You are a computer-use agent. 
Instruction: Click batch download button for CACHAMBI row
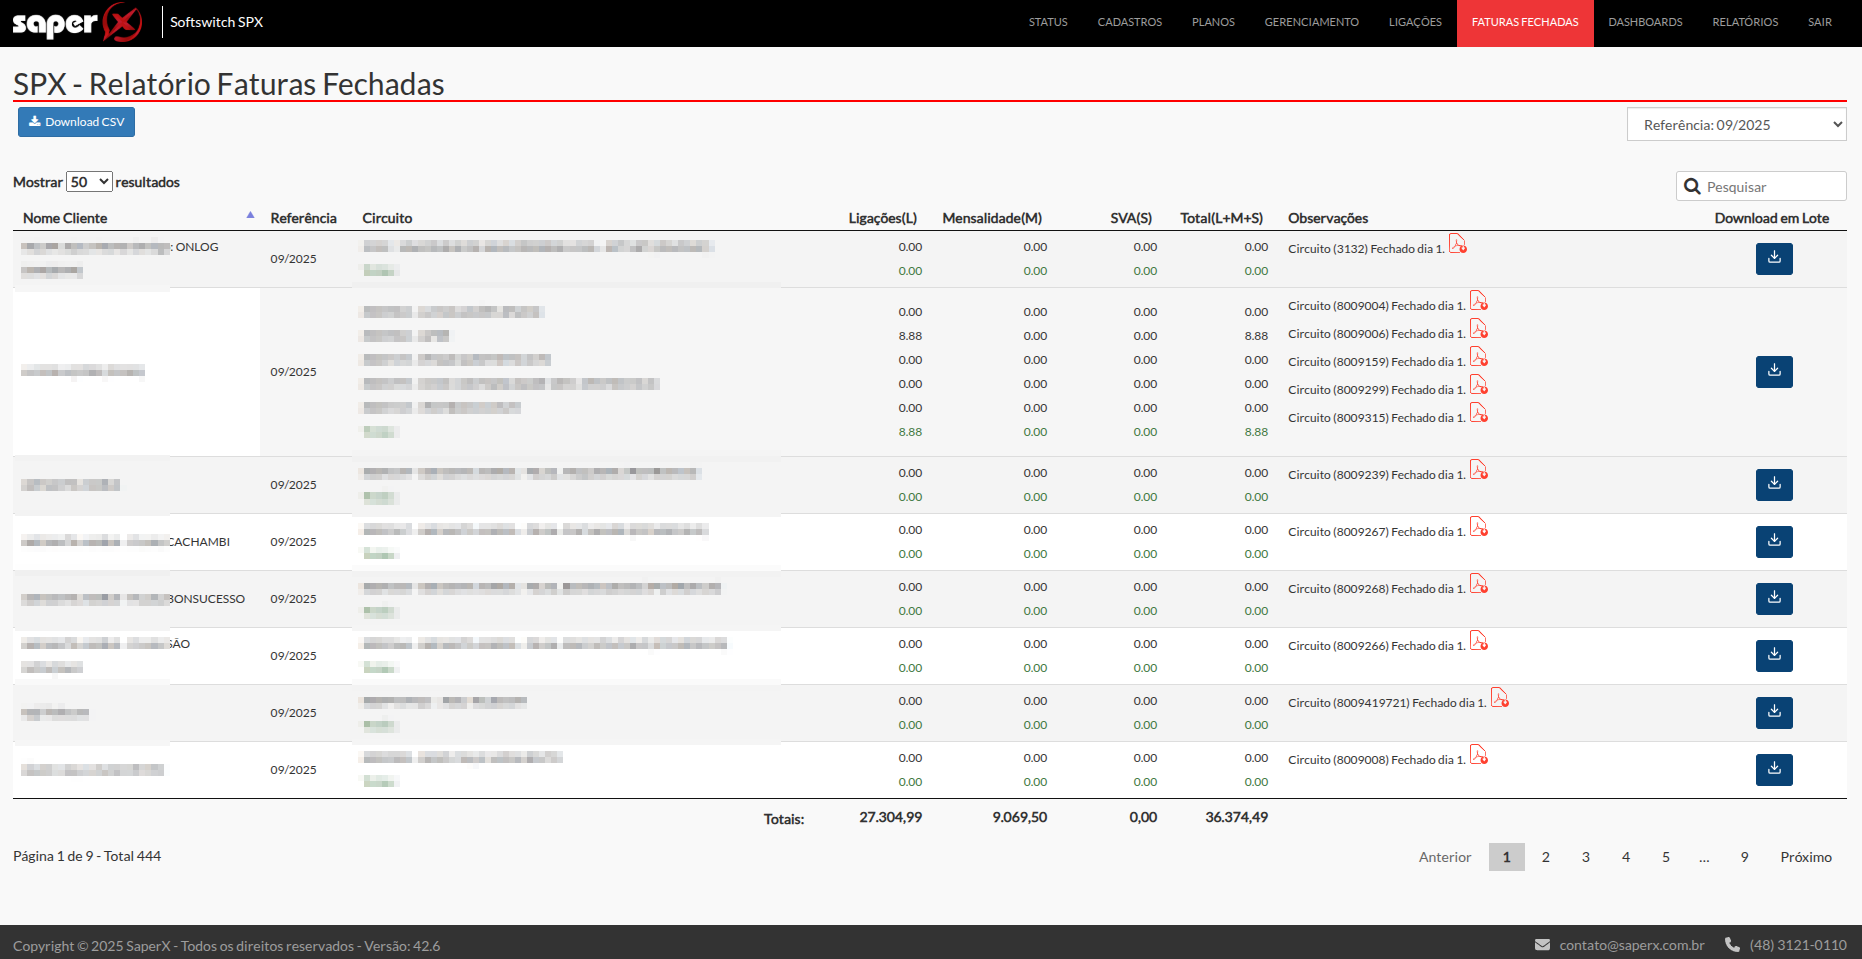click(1774, 542)
